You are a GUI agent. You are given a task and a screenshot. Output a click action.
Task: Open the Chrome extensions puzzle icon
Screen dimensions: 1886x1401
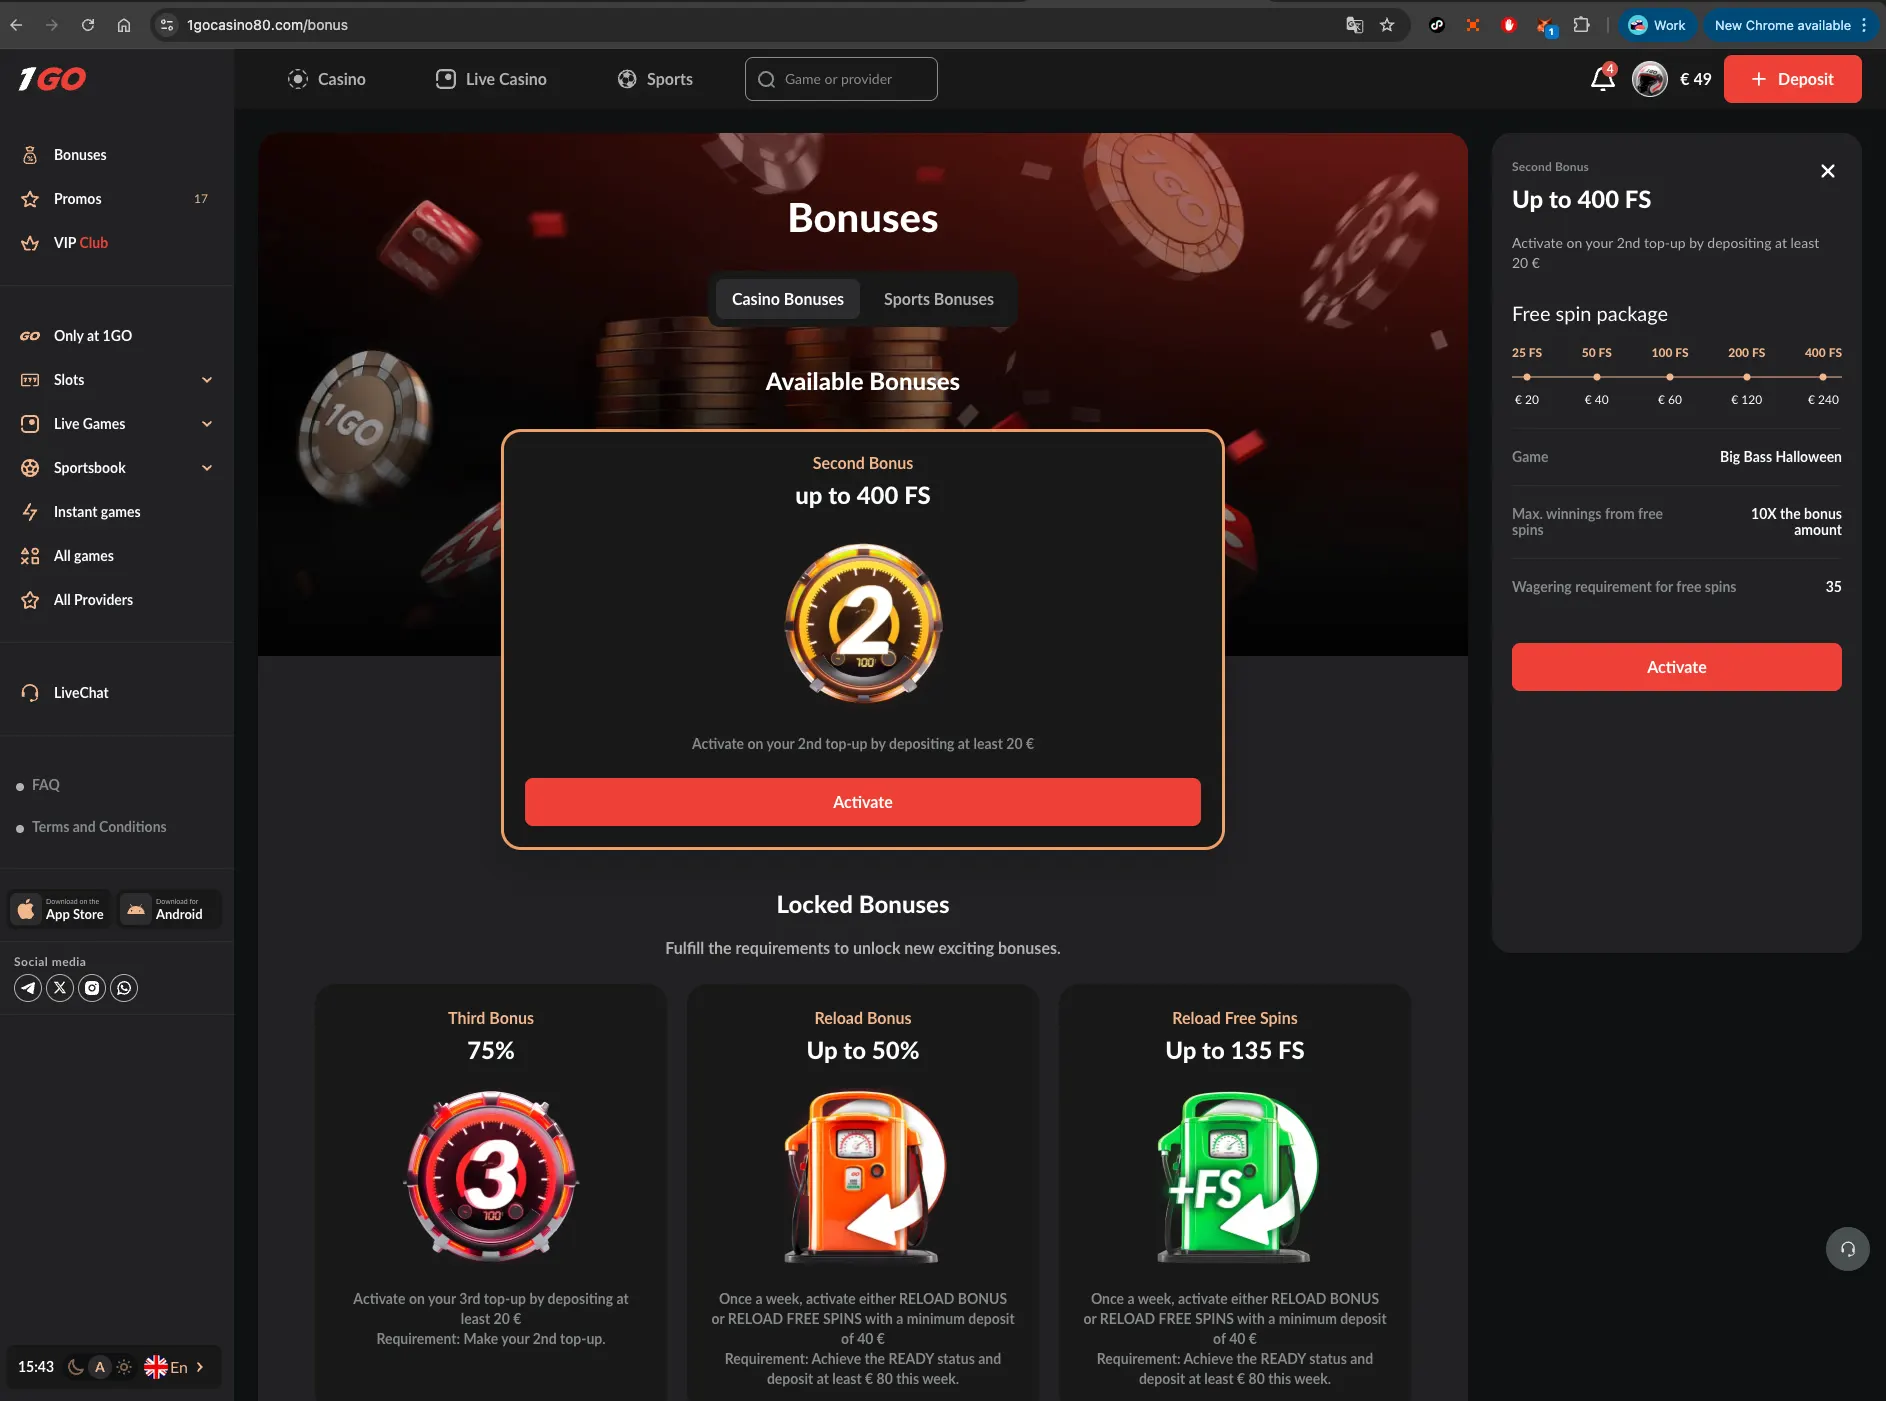click(x=1581, y=25)
